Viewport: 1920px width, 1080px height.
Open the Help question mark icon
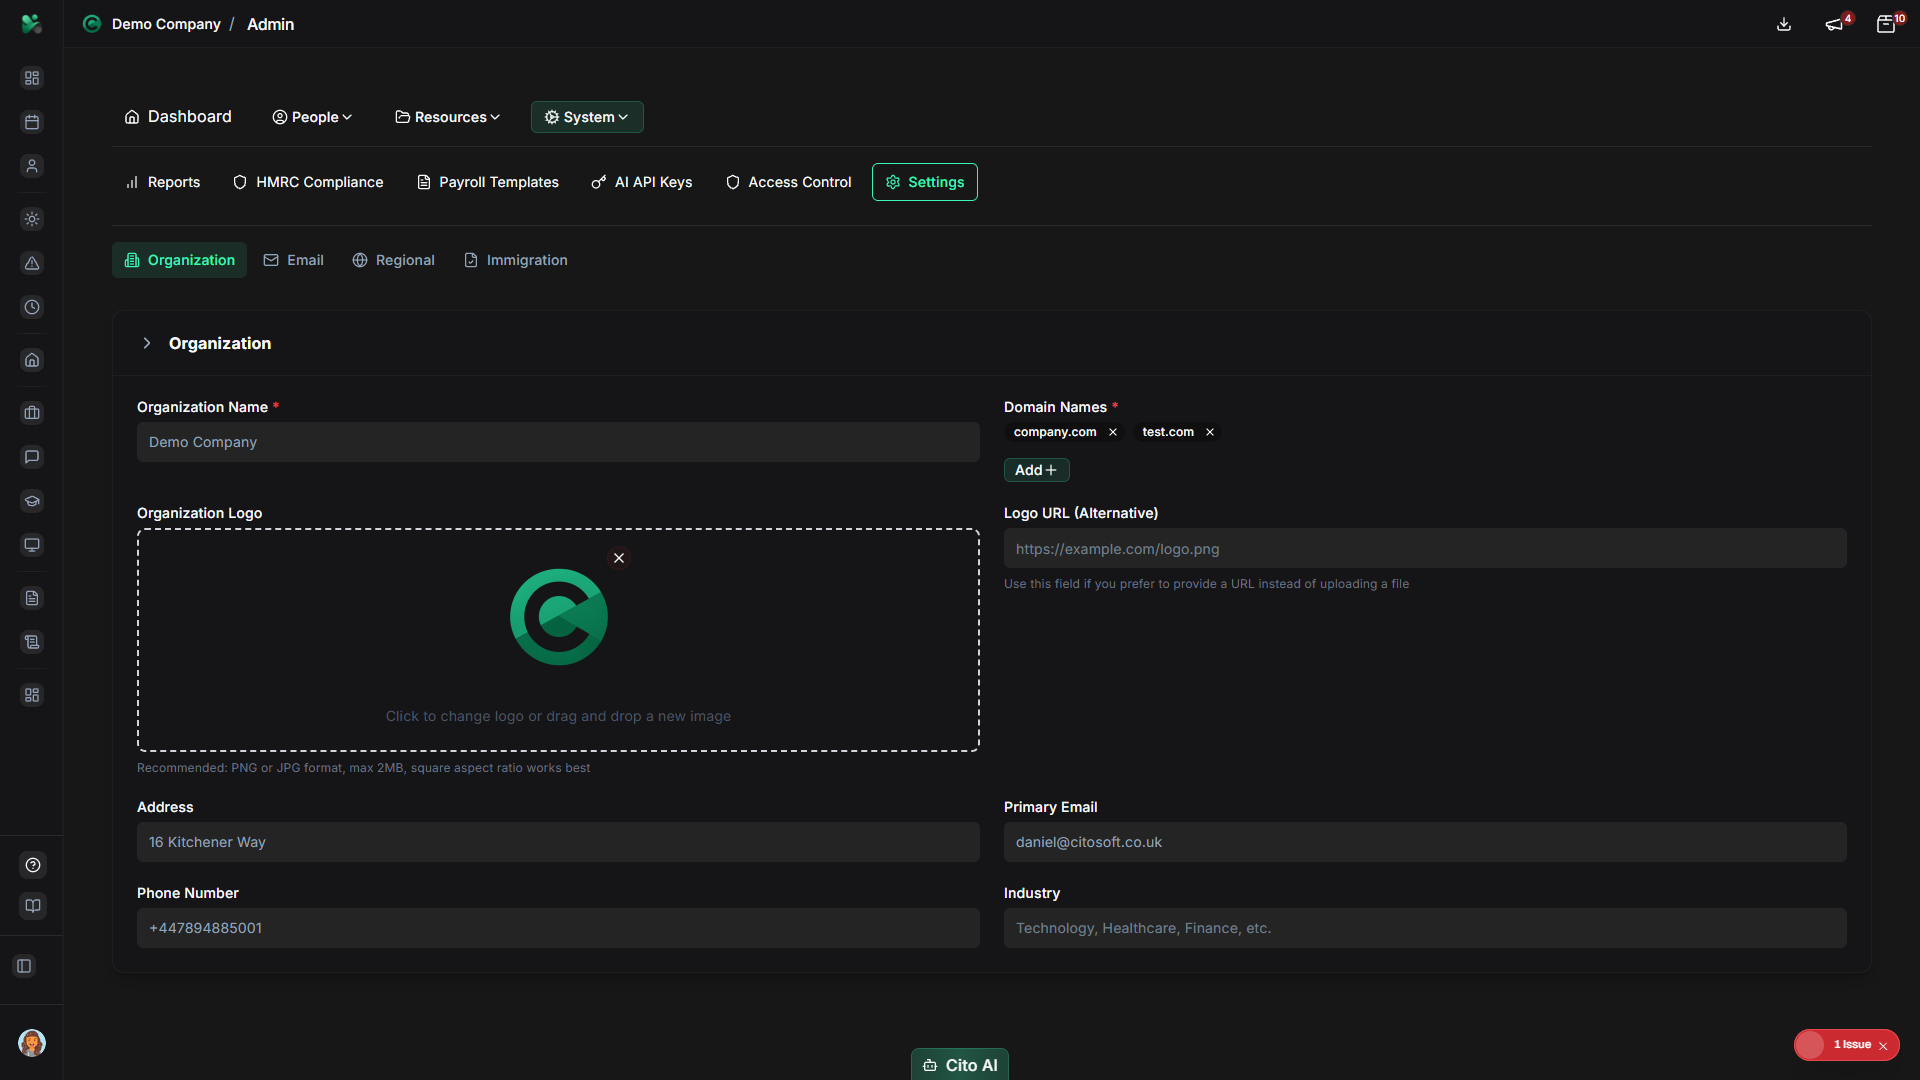coord(32,865)
